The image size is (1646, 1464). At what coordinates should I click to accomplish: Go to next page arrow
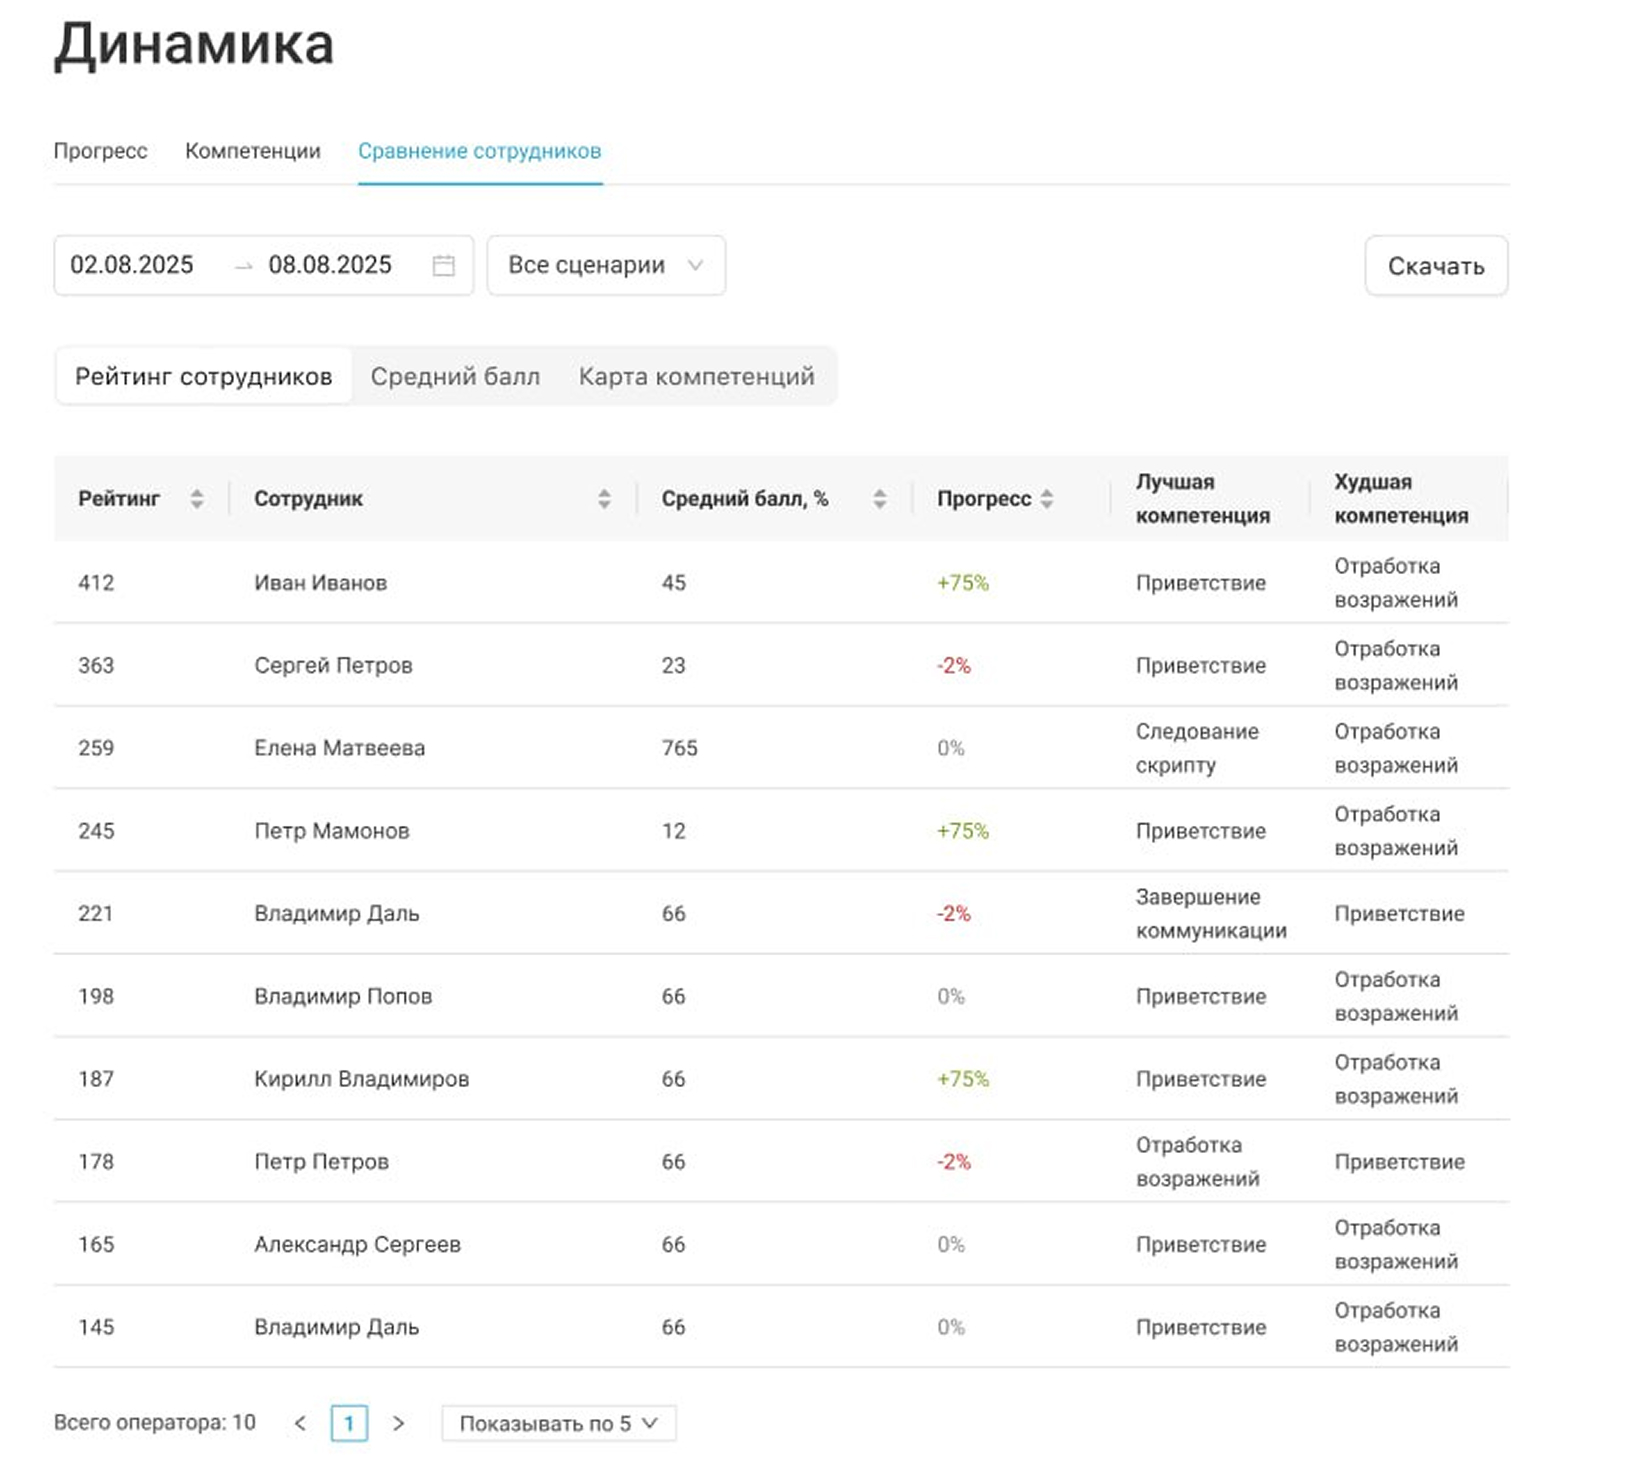(398, 1423)
